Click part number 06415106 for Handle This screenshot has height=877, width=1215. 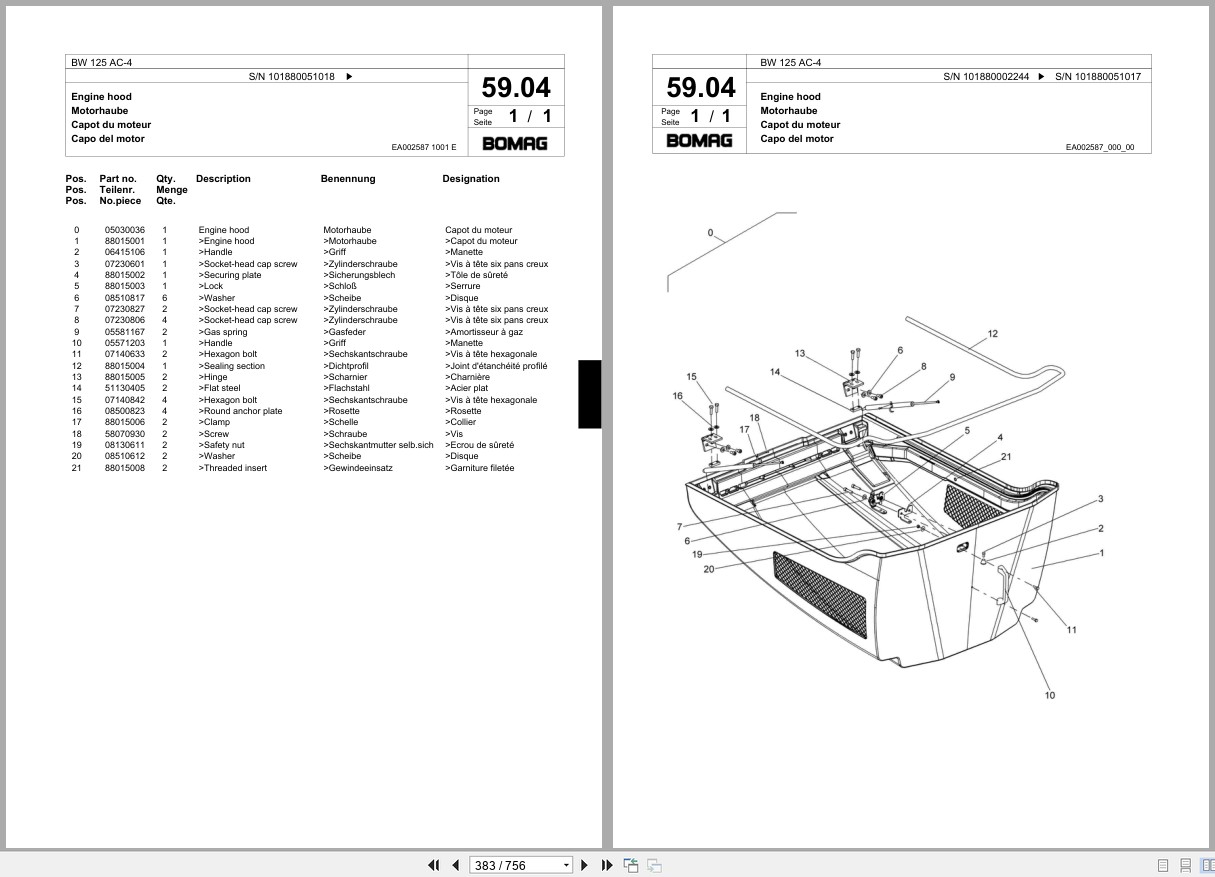click(x=125, y=252)
